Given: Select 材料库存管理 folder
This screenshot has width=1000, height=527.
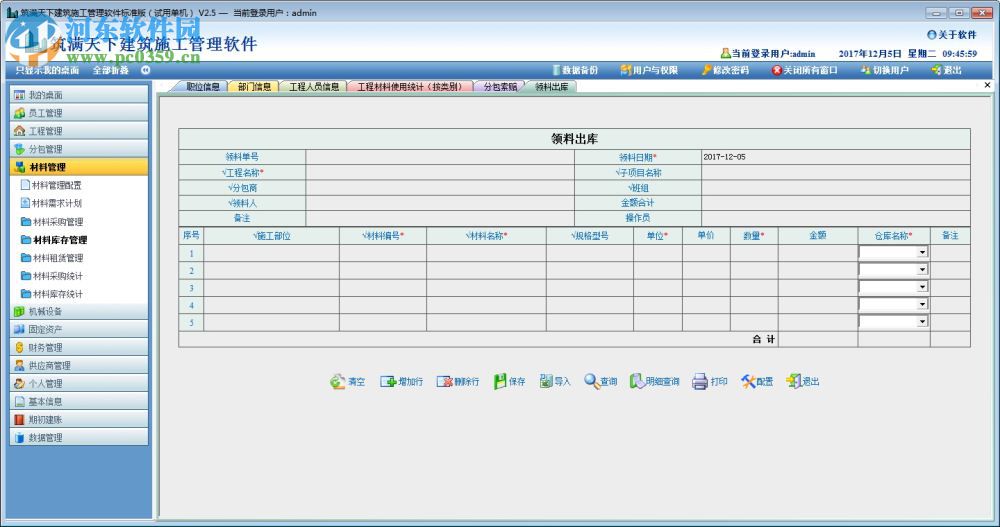Looking at the screenshot, I should pos(54,240).
